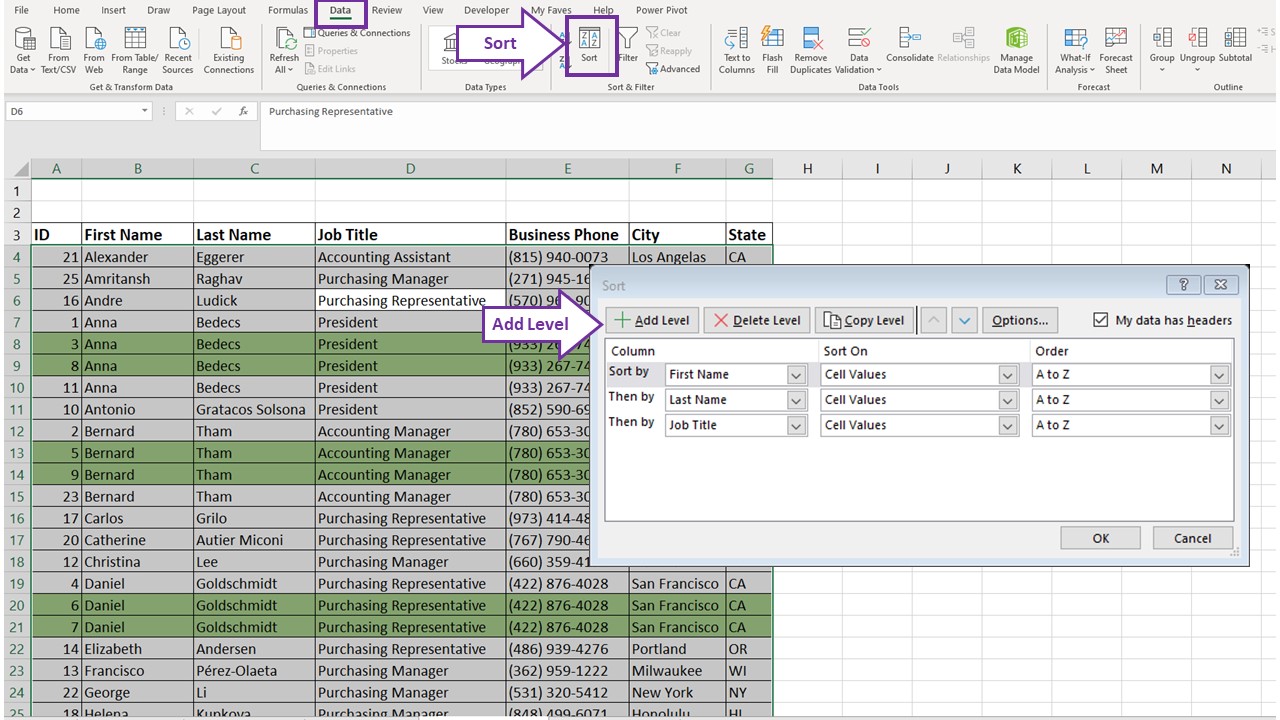The height and width of the screenshot is (720, 1280).
Task: Move sort level down arrow
Action: tap(964, 320)
